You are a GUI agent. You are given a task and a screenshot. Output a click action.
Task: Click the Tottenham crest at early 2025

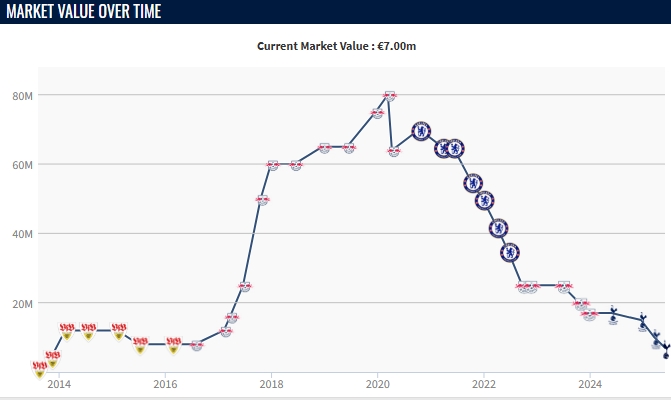644,321
